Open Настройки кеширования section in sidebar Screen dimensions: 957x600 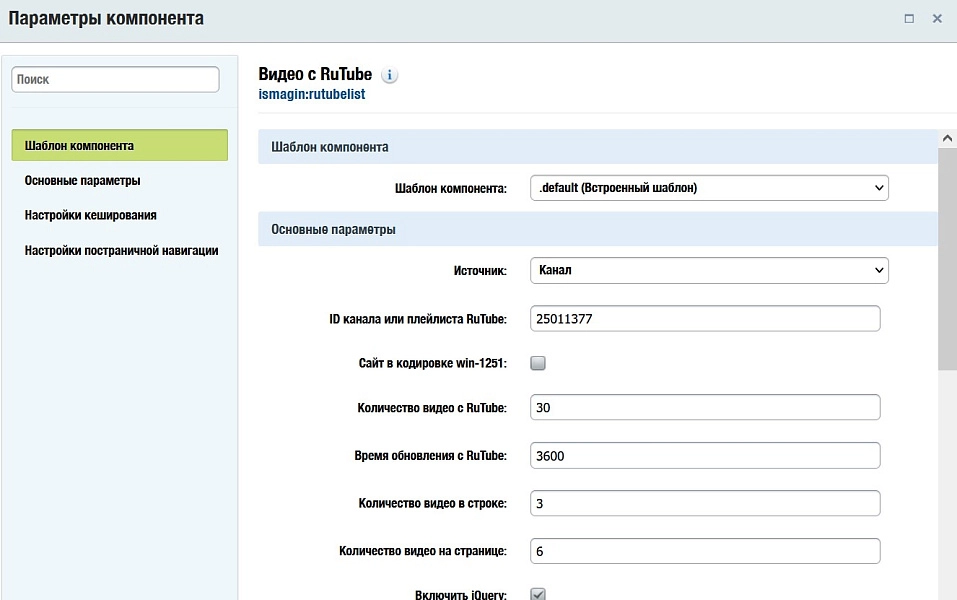[x=90, y=215]
